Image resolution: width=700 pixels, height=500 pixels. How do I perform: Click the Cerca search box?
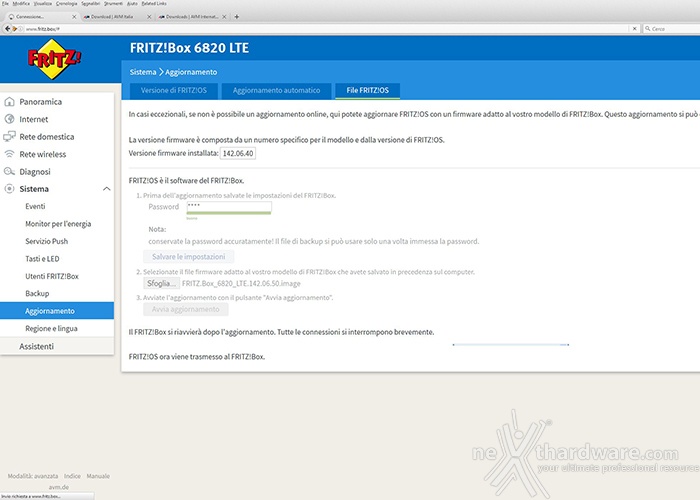click(x=674, y=29)
